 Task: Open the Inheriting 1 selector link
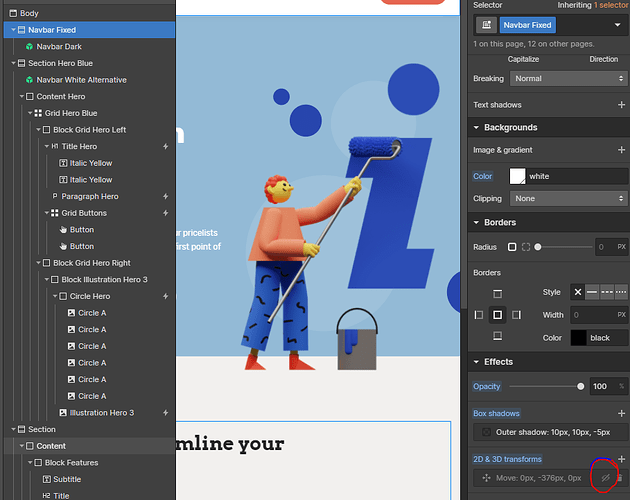pyautogui.click(x=611, y=5)
